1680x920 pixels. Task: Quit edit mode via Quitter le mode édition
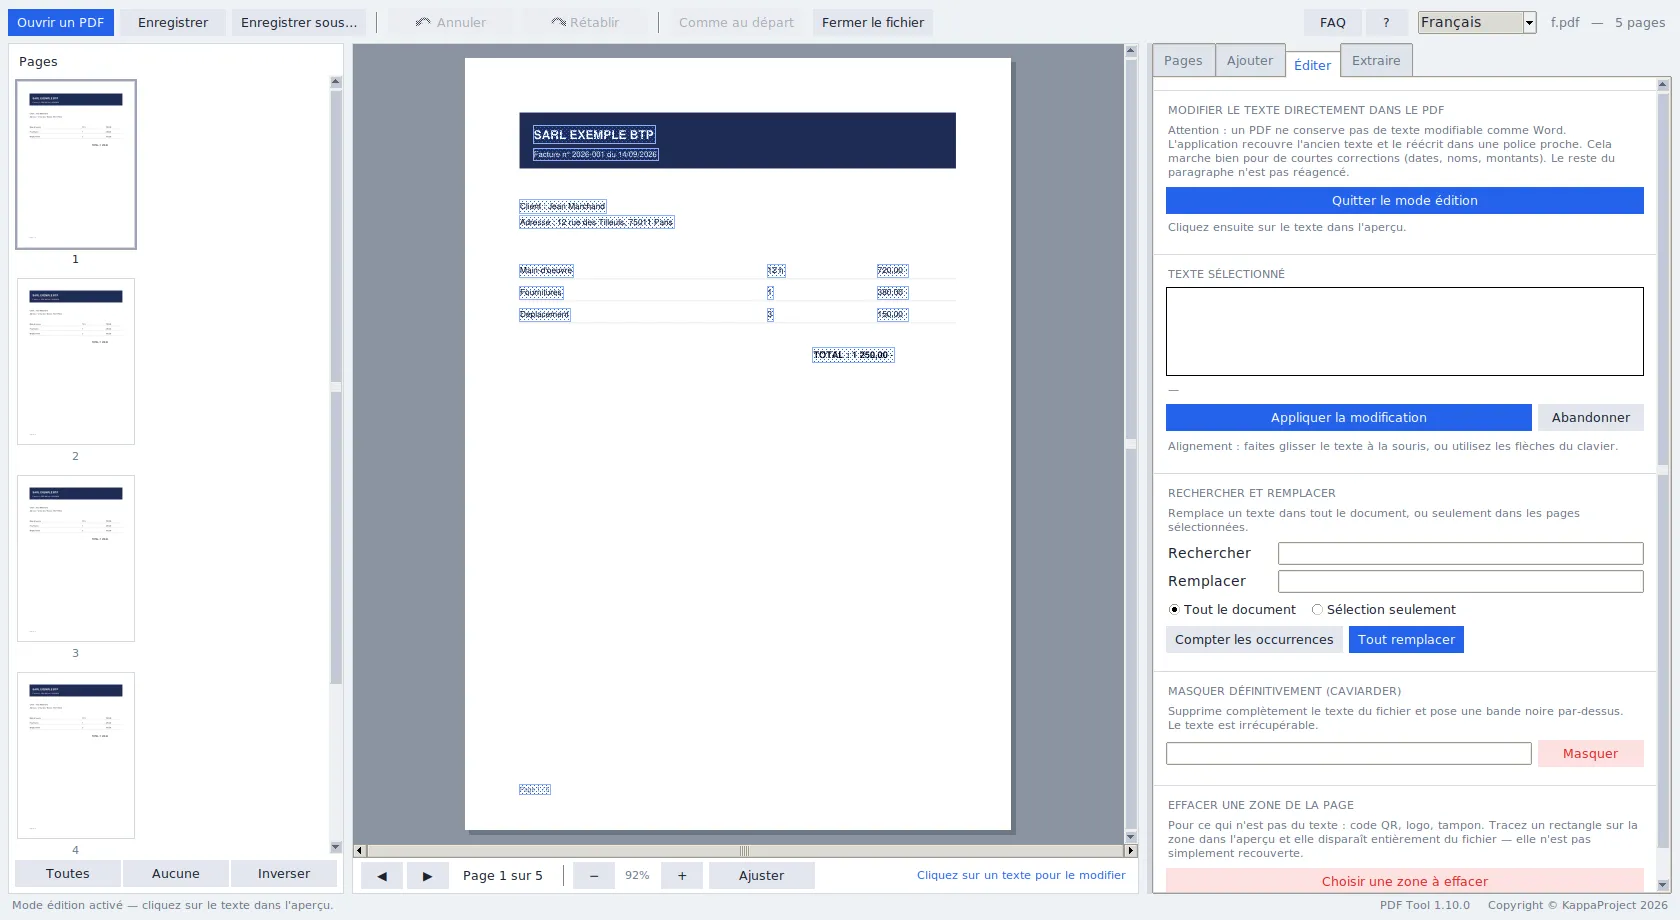(x=1404, y=200)
